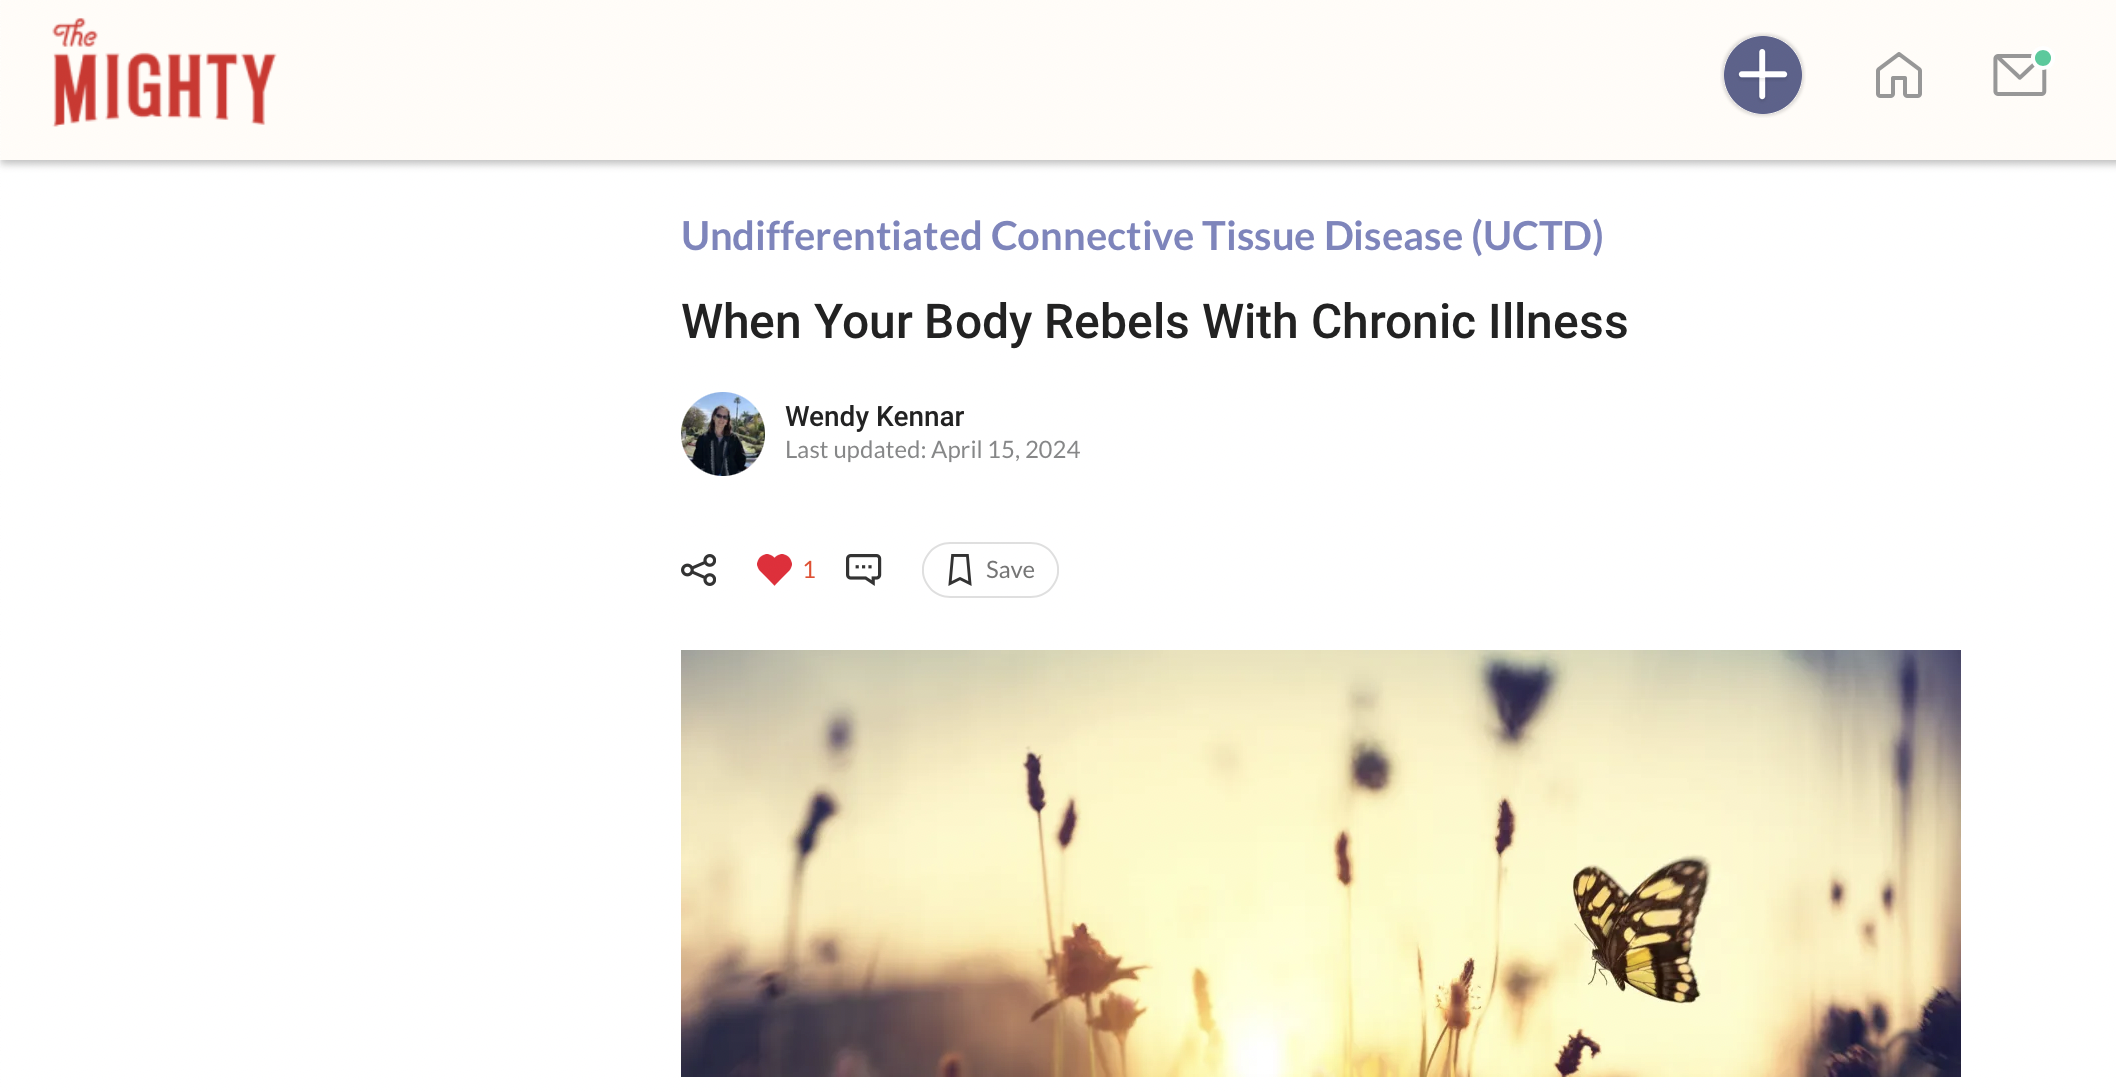Like the article with the red heart
This screenshot has width=2116, height=1092.
pos(774,570)
